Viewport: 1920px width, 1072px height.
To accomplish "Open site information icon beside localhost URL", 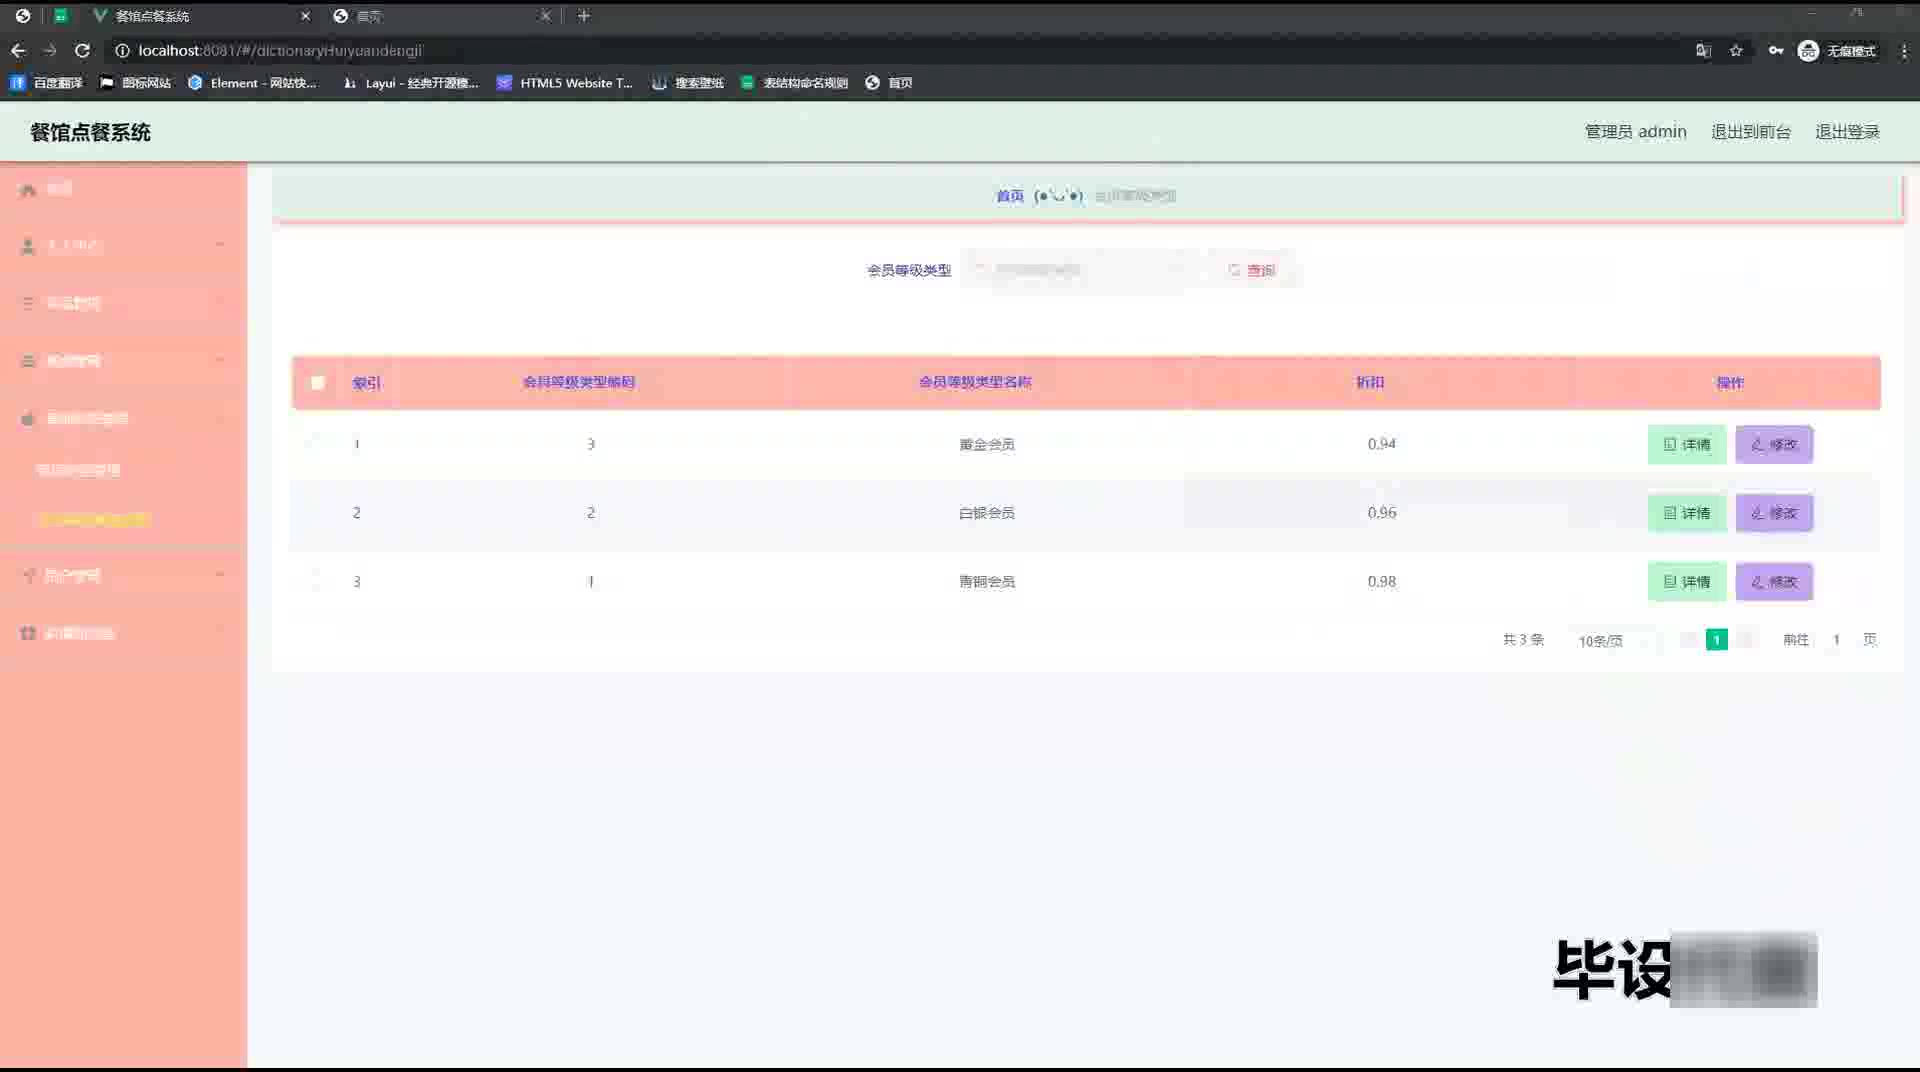I will pyautogui.click(x=122, y=50).
